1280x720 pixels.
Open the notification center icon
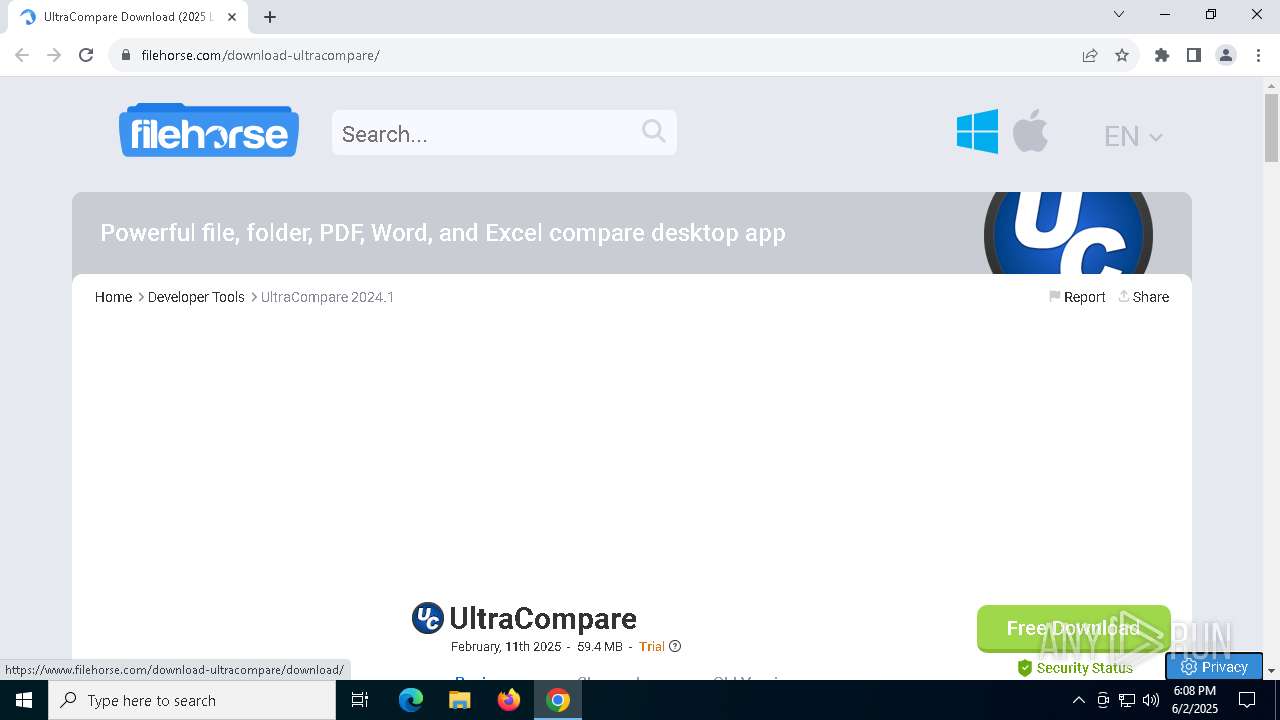1247,700
